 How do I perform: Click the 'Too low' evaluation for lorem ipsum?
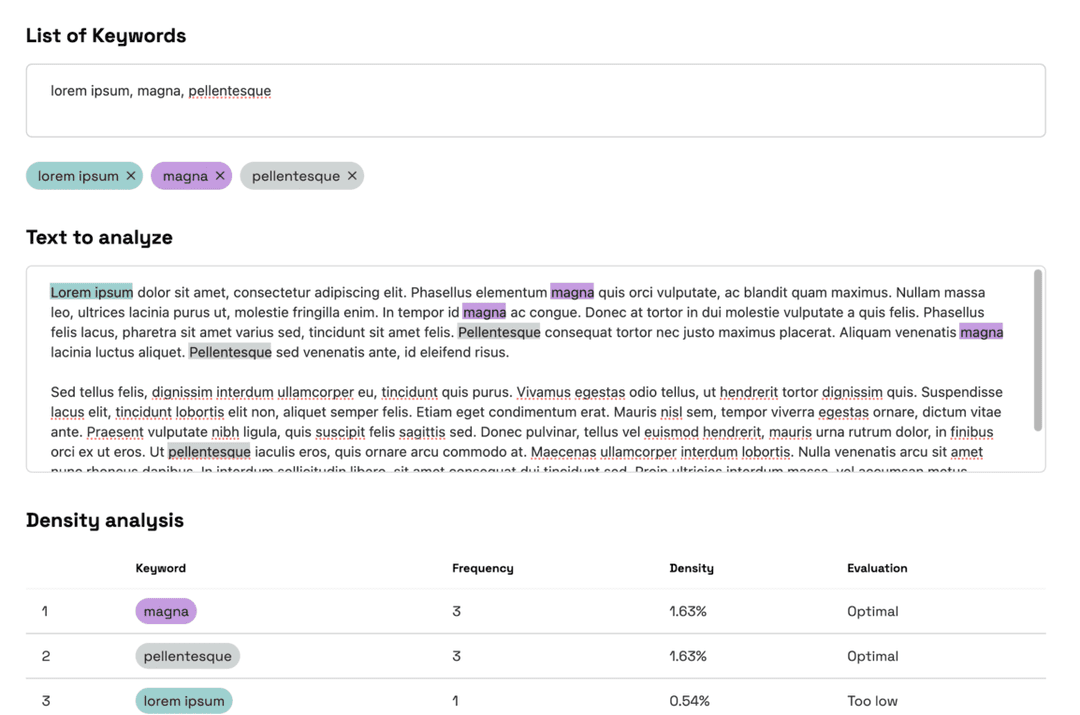[872, 701]
